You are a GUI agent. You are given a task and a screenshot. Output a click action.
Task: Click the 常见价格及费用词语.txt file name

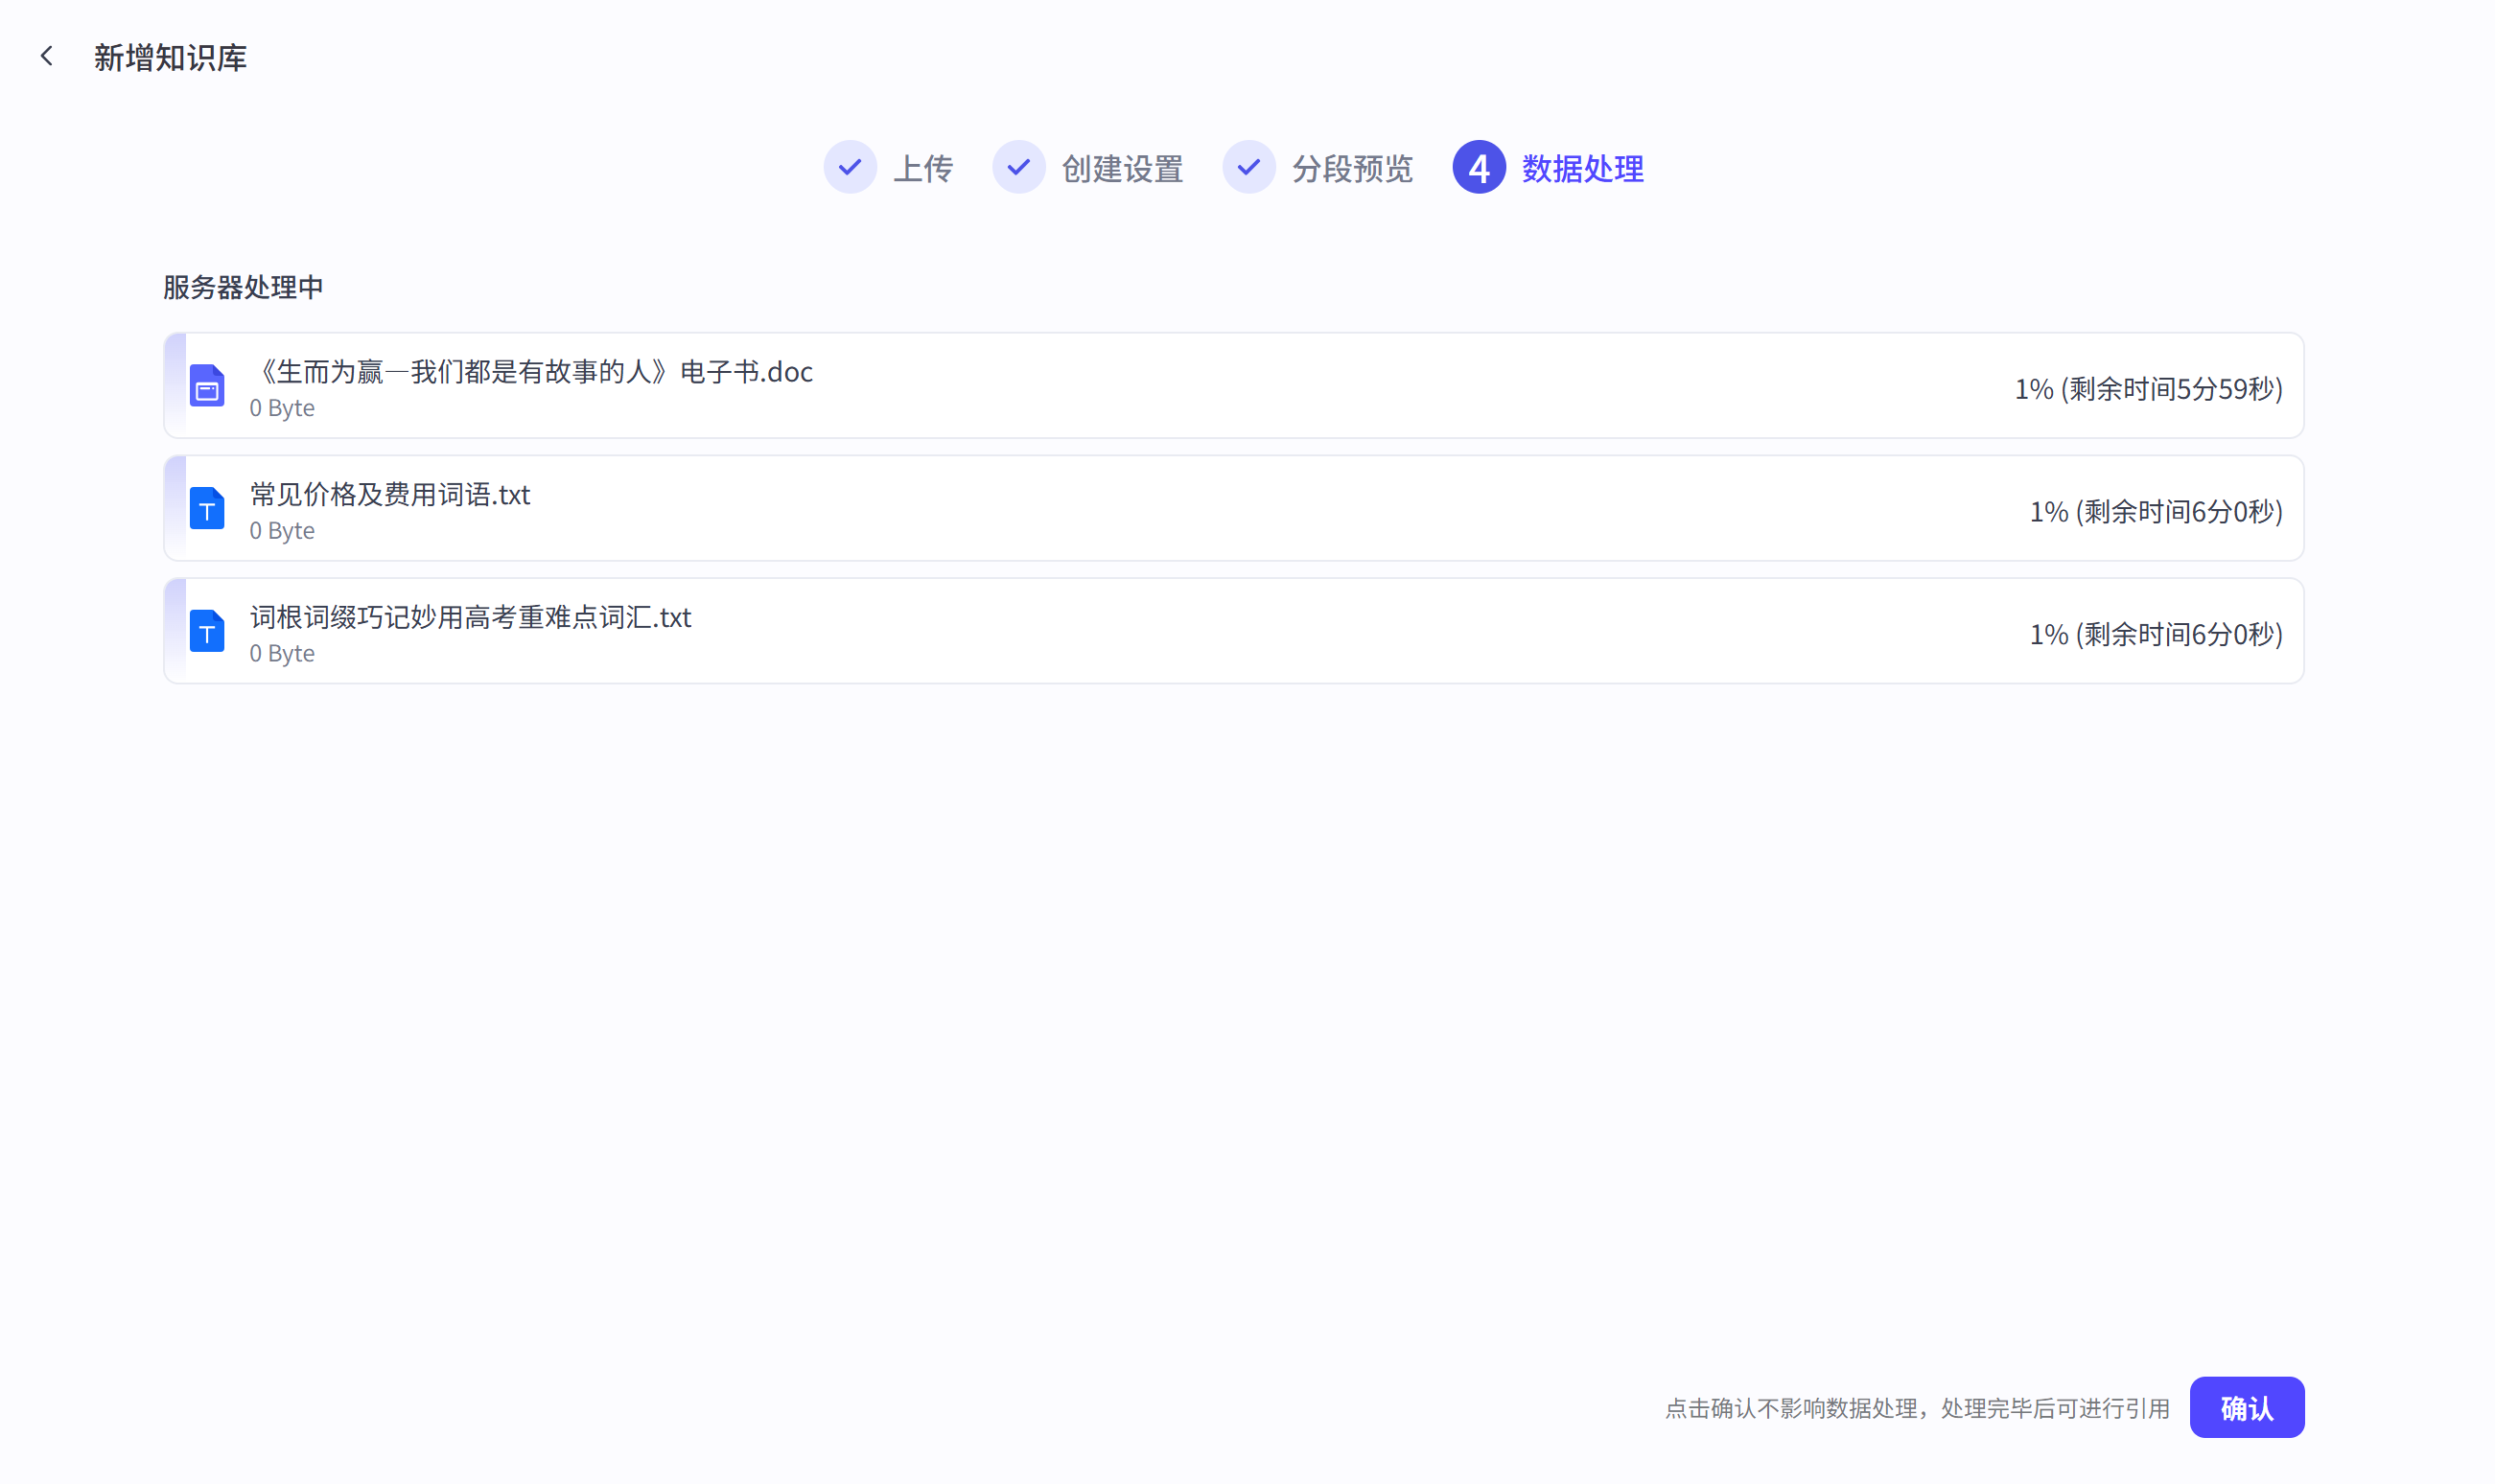(390, 495)
